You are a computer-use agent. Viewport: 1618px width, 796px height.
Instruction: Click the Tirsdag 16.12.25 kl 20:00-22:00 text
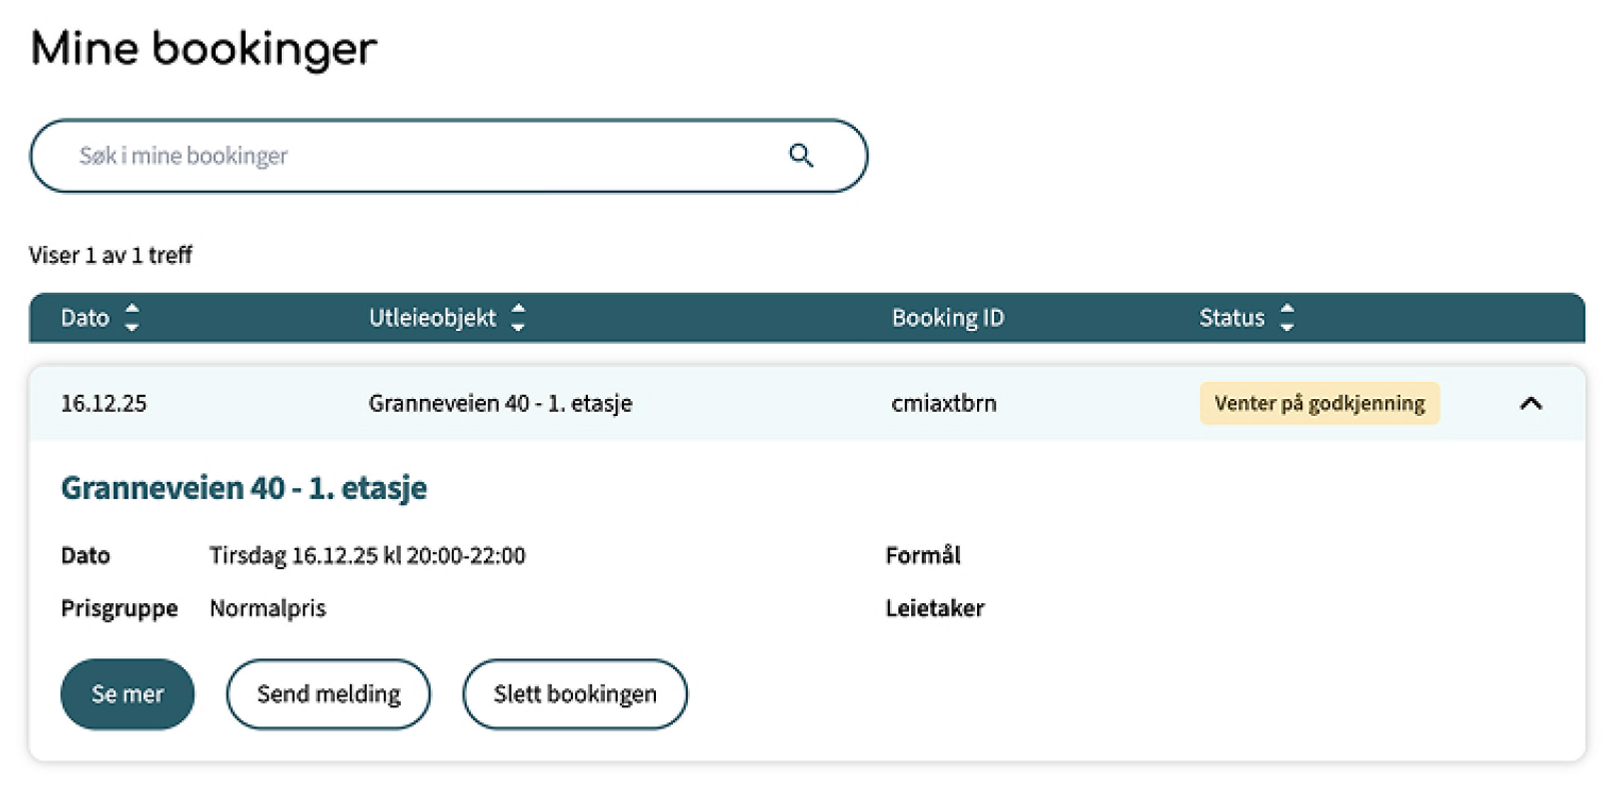367,556
